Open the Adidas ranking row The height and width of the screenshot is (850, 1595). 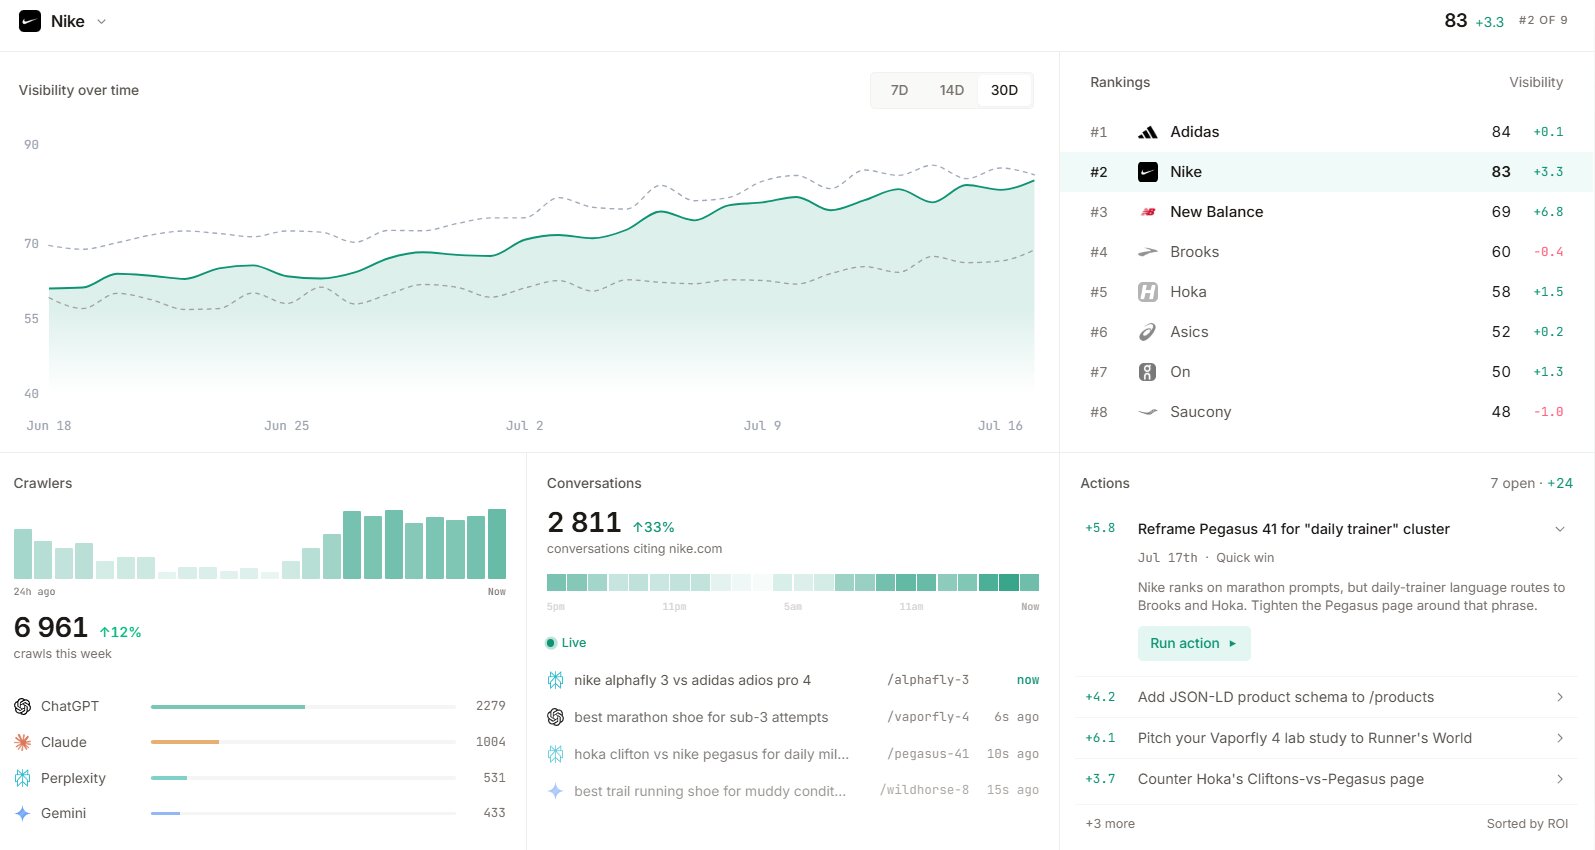coord(1327,132)
